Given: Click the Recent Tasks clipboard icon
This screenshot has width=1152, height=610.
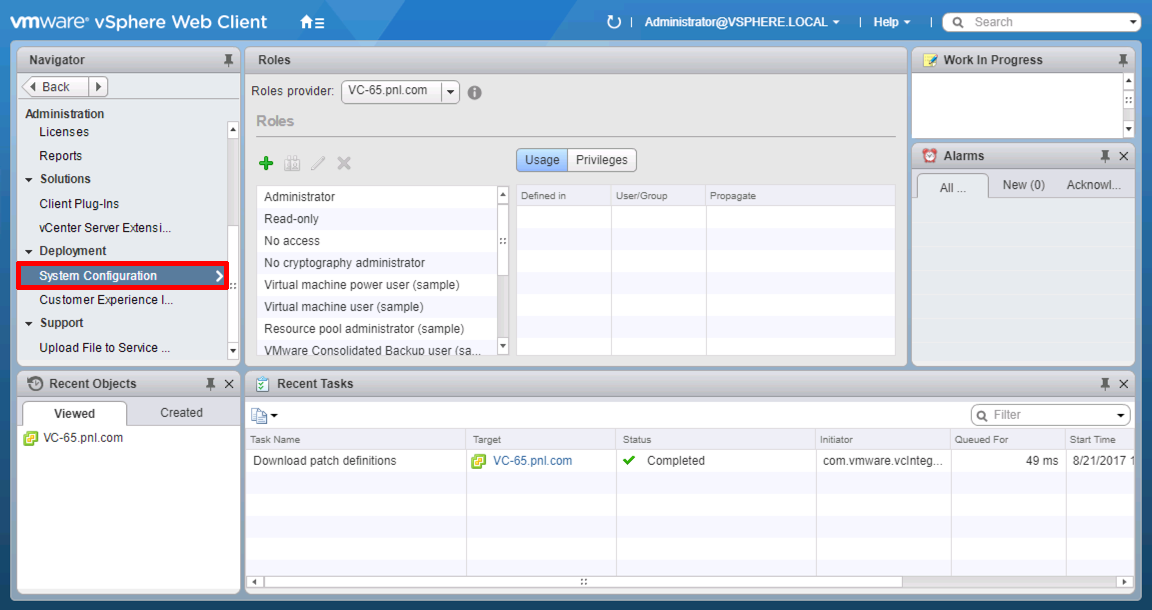Looking at the screenshot, I should (262, 384).
